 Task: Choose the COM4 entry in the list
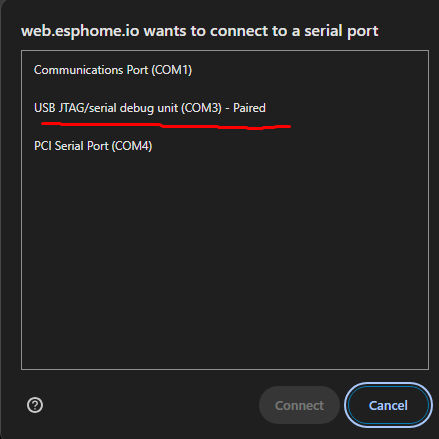225,146
